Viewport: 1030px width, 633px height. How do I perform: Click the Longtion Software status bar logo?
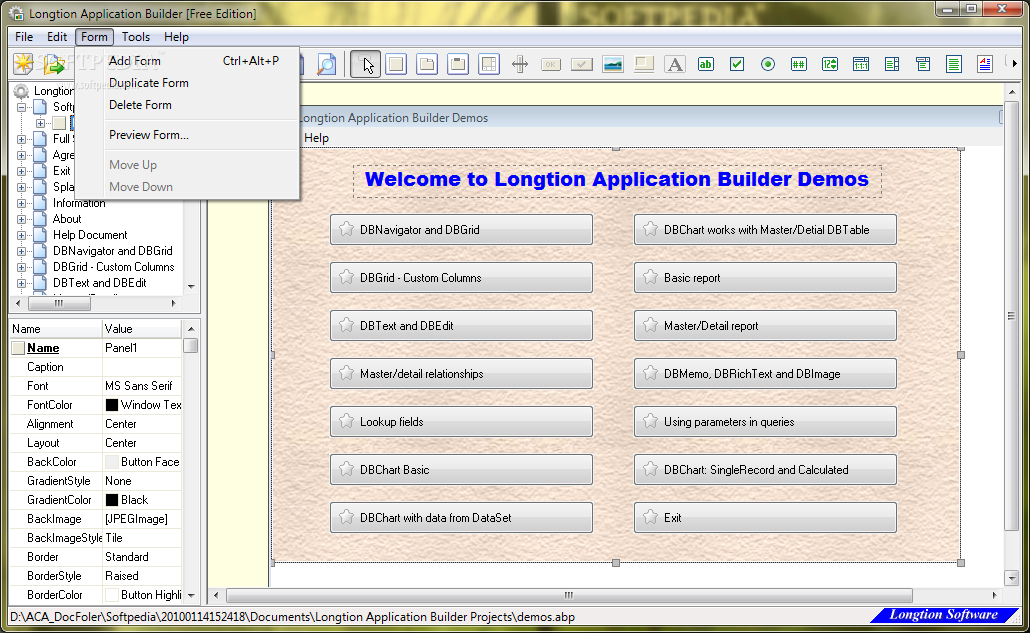point(943,615)
